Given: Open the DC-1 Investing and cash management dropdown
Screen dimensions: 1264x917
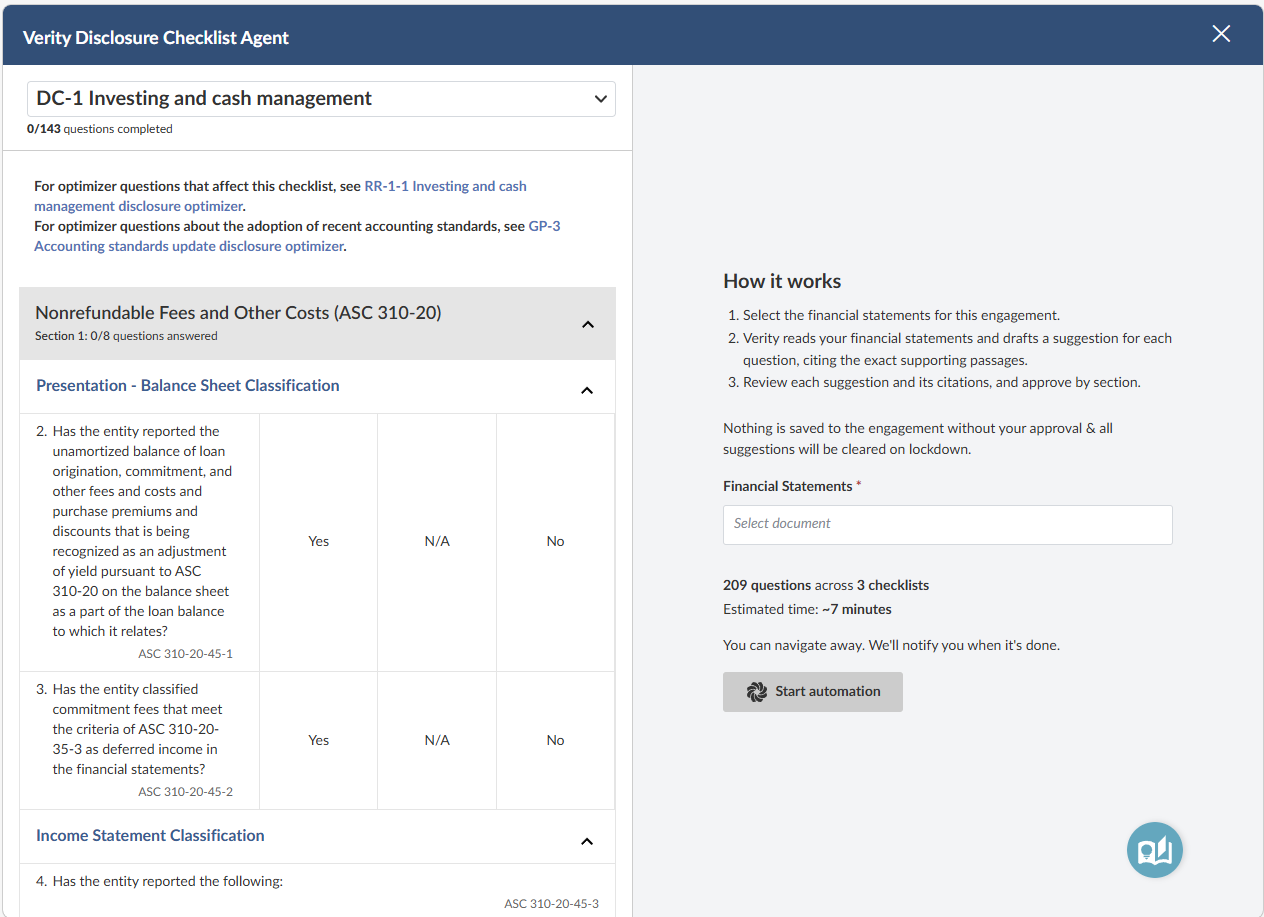Looking at the screenshot, I should (321, 99).
